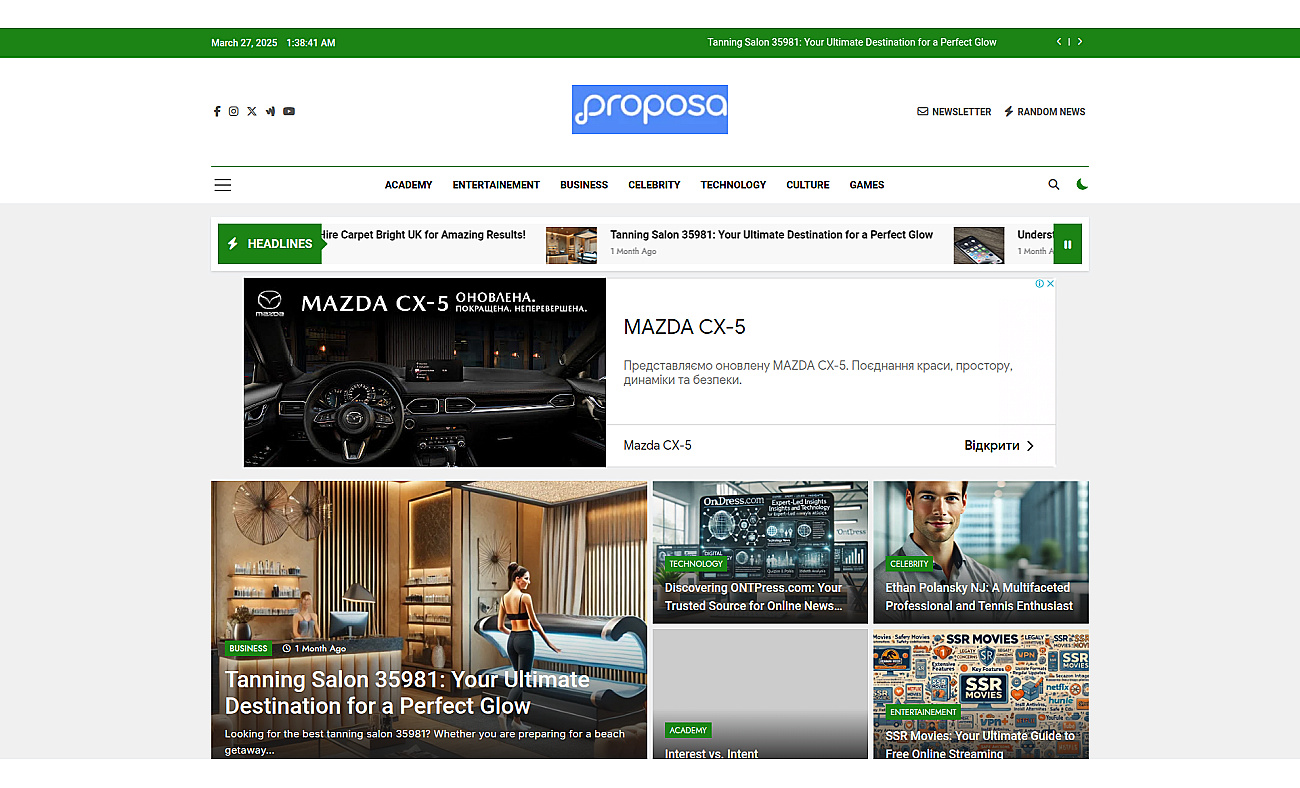Click the March 27, 2025 date in top bar
Screen dimensions: 1300x788
point(244,43)
